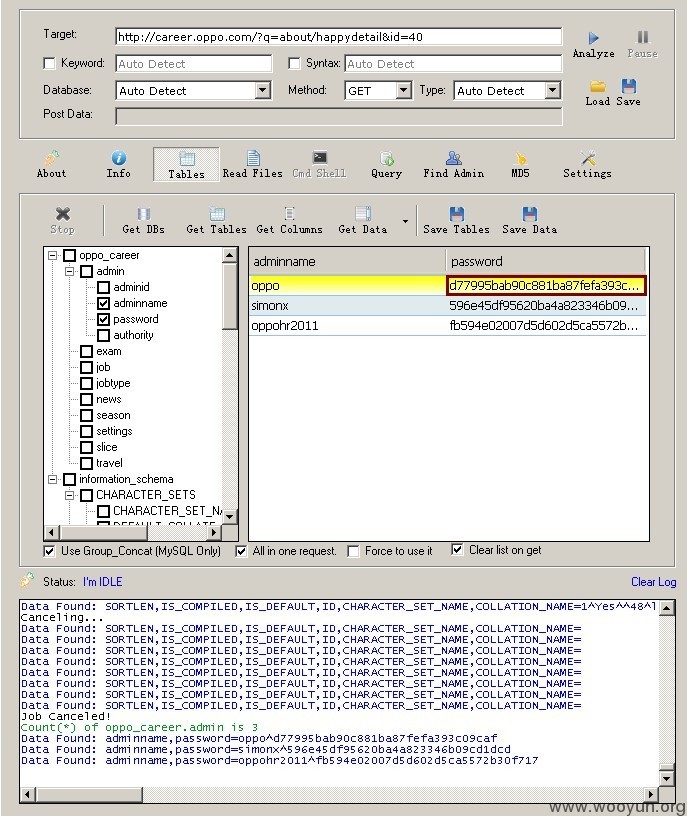Click log panel horizontal scrollbar left arrow
The height and width of the screenshot is (816, 687).
click(28, 794)
